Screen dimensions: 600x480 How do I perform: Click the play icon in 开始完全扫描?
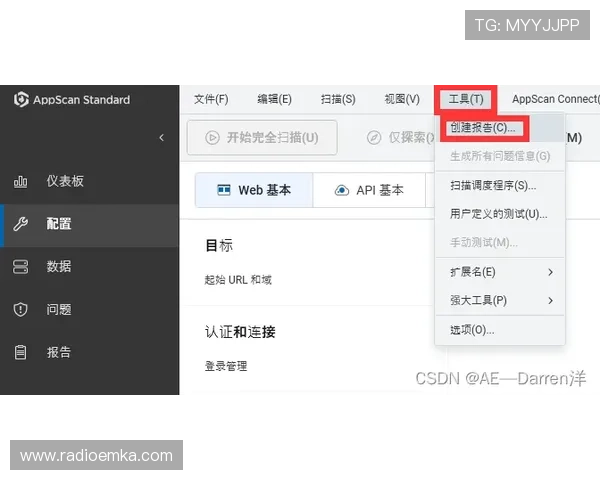pos(212,137)
